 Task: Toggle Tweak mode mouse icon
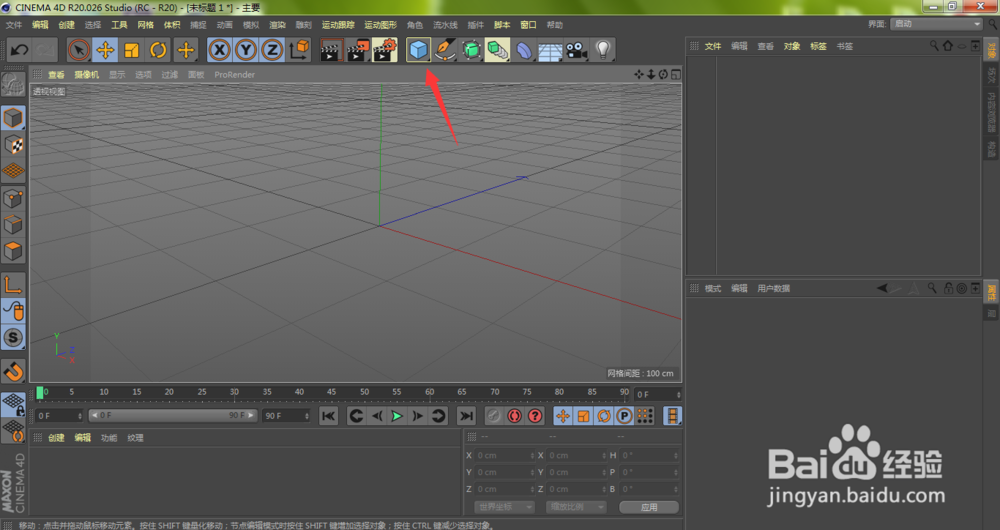[x=13, y=311]
